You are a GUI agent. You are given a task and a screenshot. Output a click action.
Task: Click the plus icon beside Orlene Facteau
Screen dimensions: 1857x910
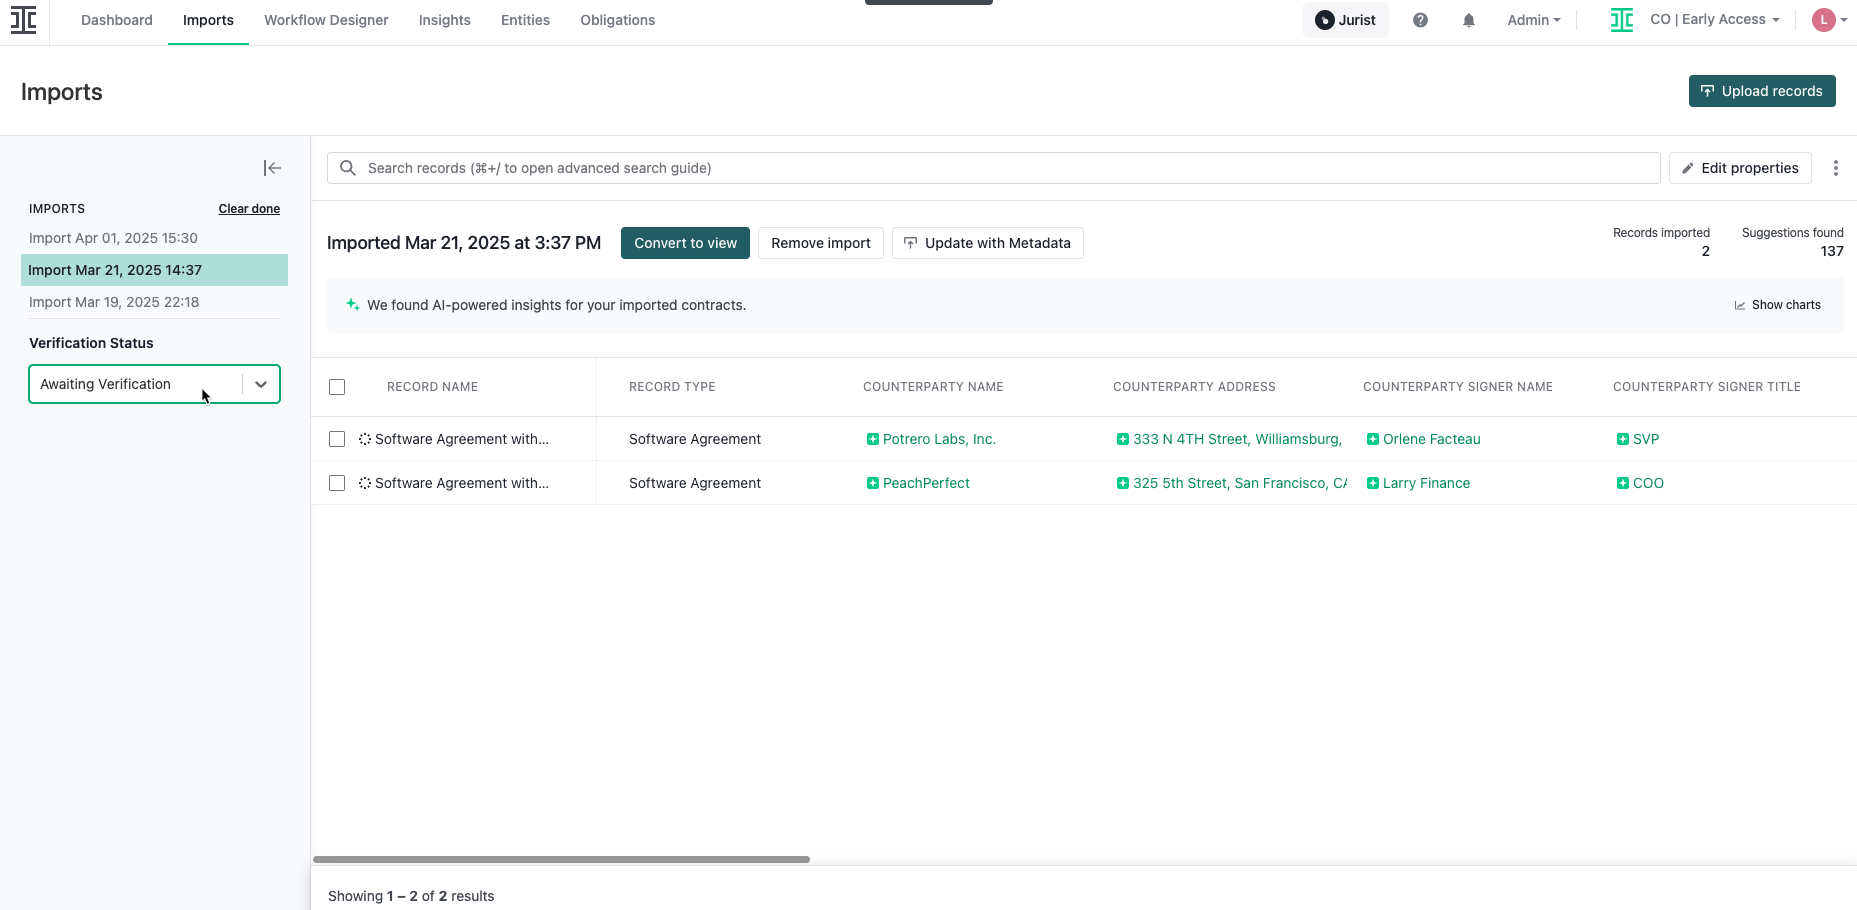1372,439
